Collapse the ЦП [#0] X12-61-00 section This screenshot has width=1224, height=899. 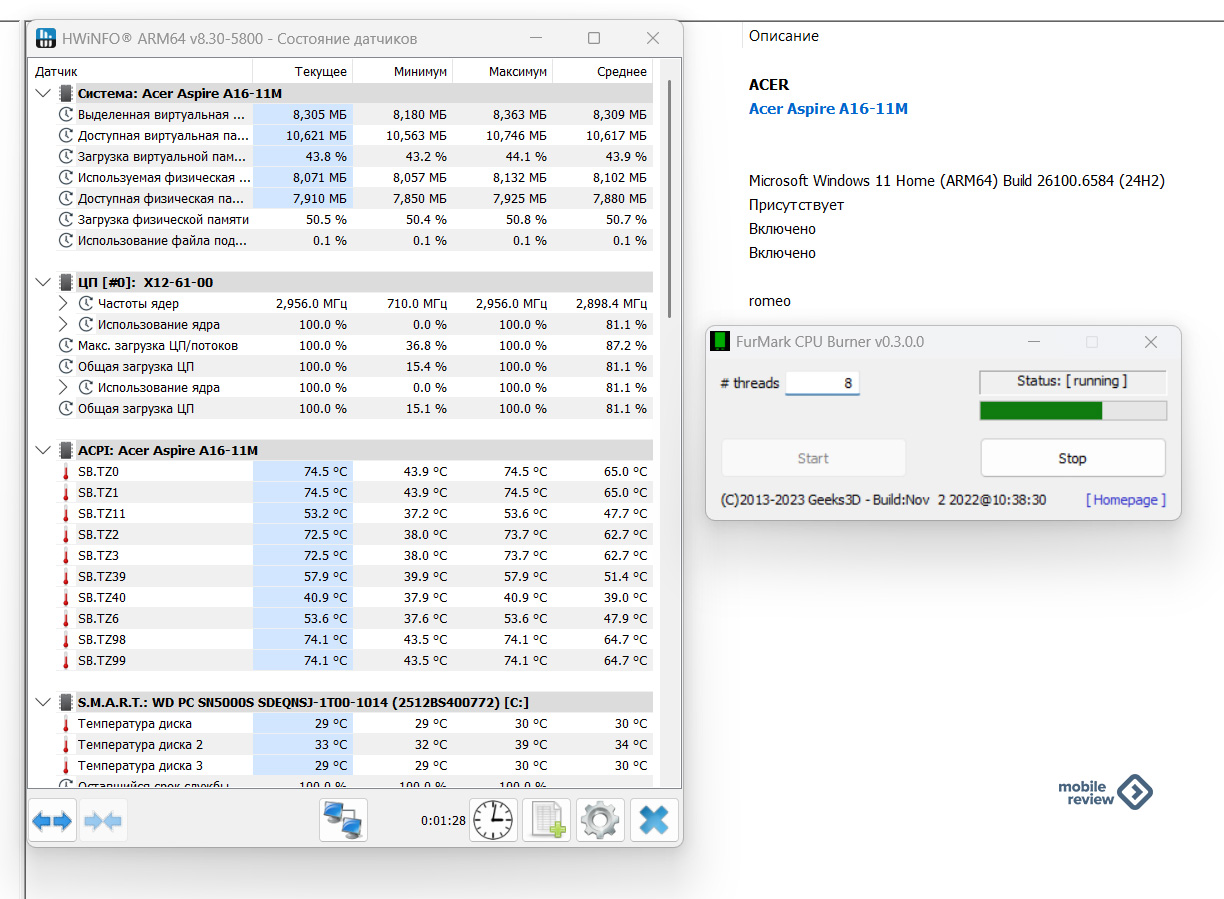click(x=42, y=282)
